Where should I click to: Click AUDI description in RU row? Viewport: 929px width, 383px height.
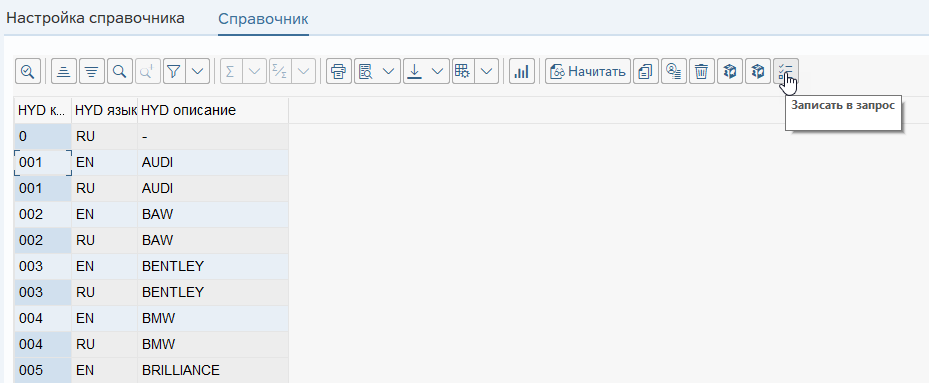point(213,189)
